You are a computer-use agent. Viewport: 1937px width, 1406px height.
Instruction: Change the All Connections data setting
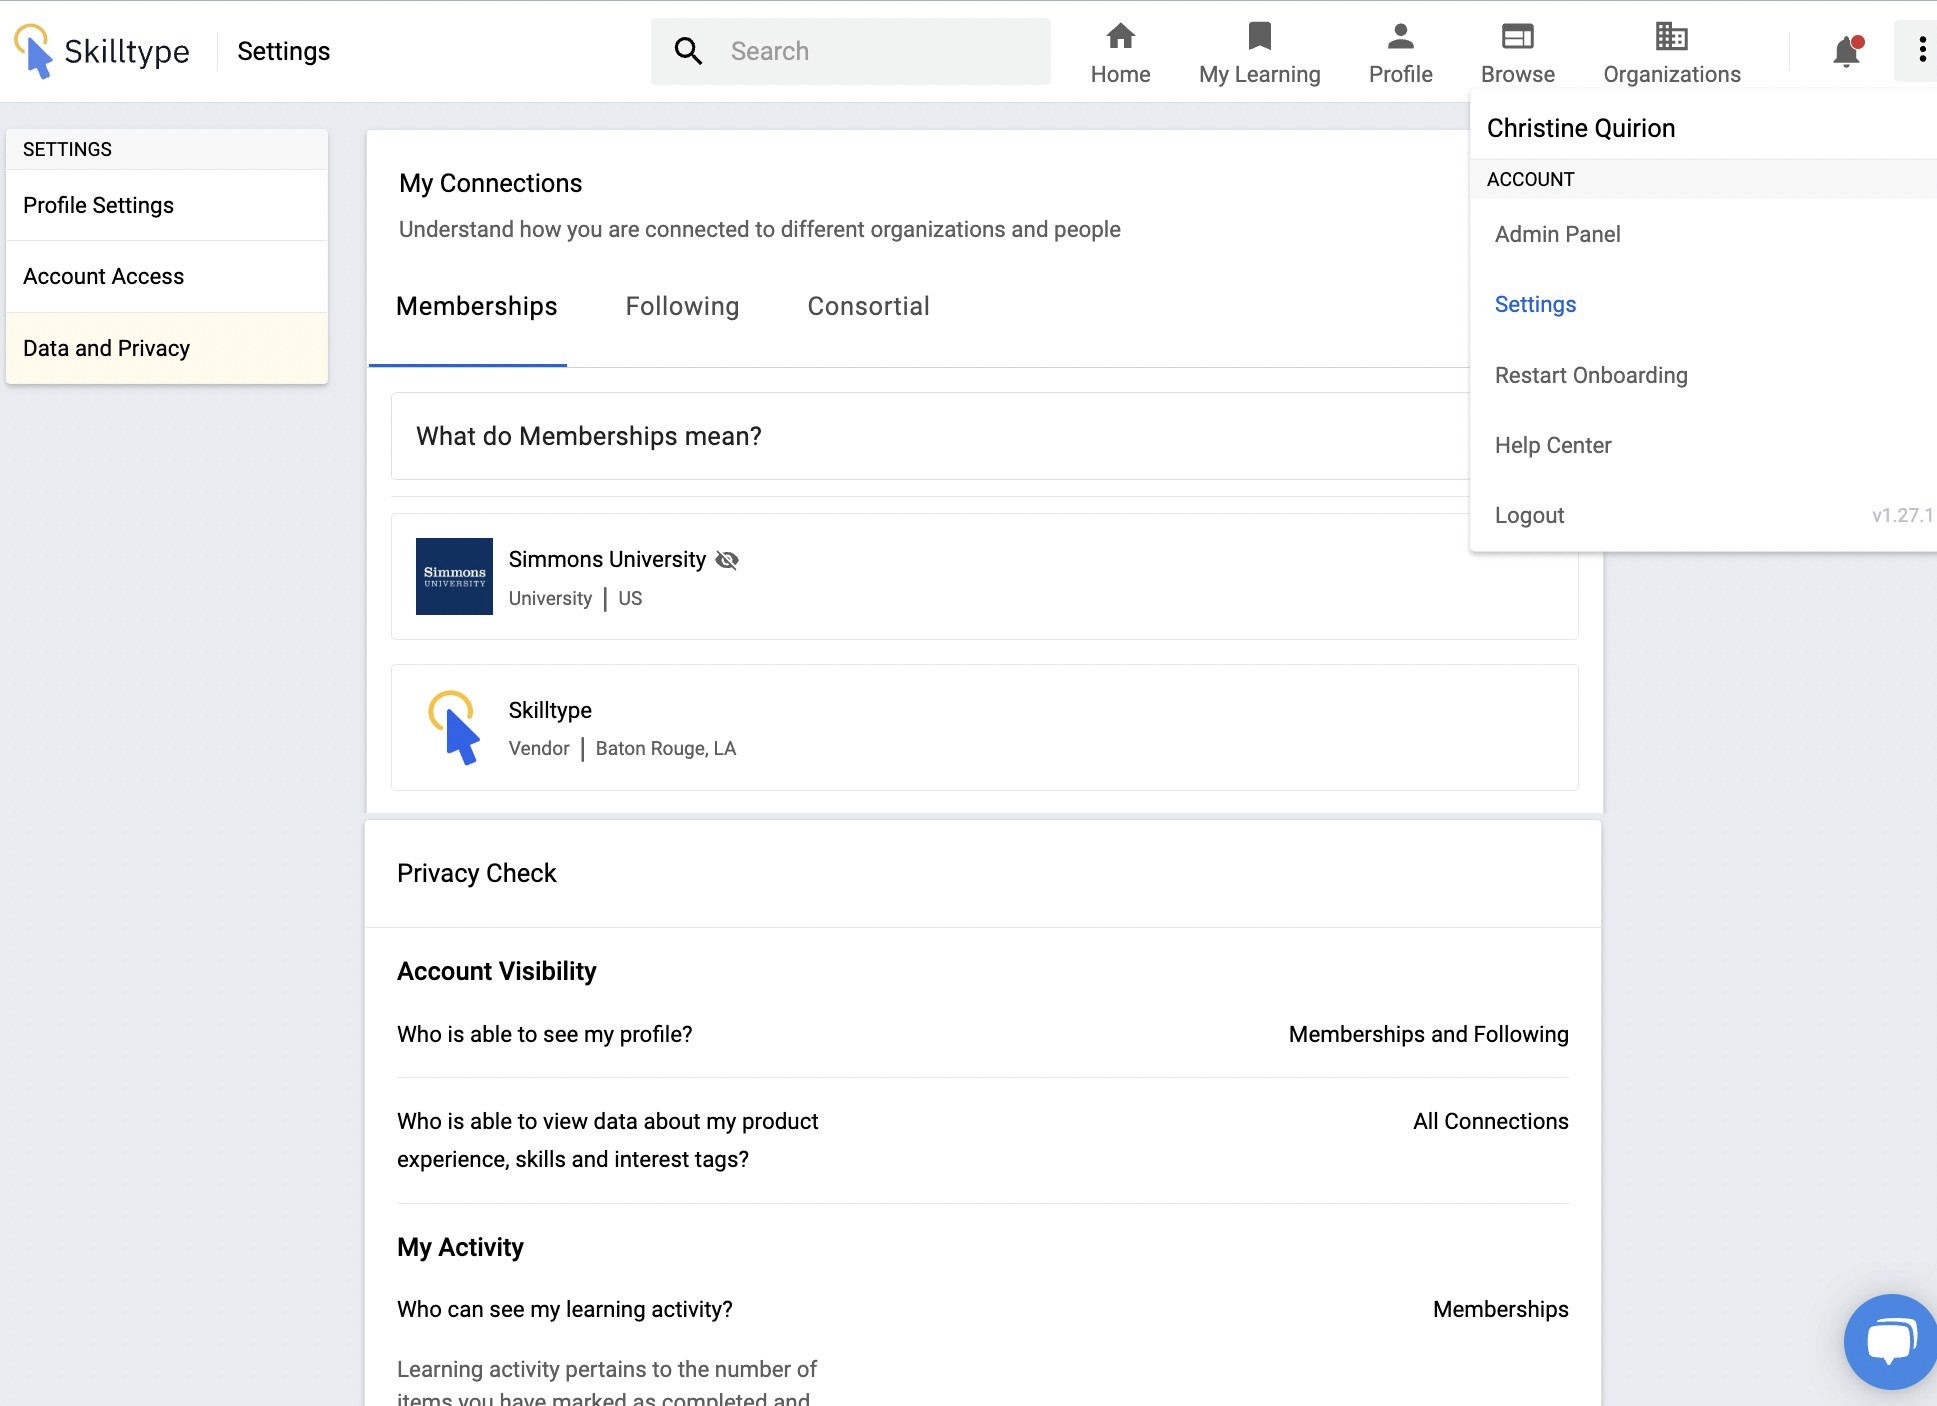coord(1490,1121)
